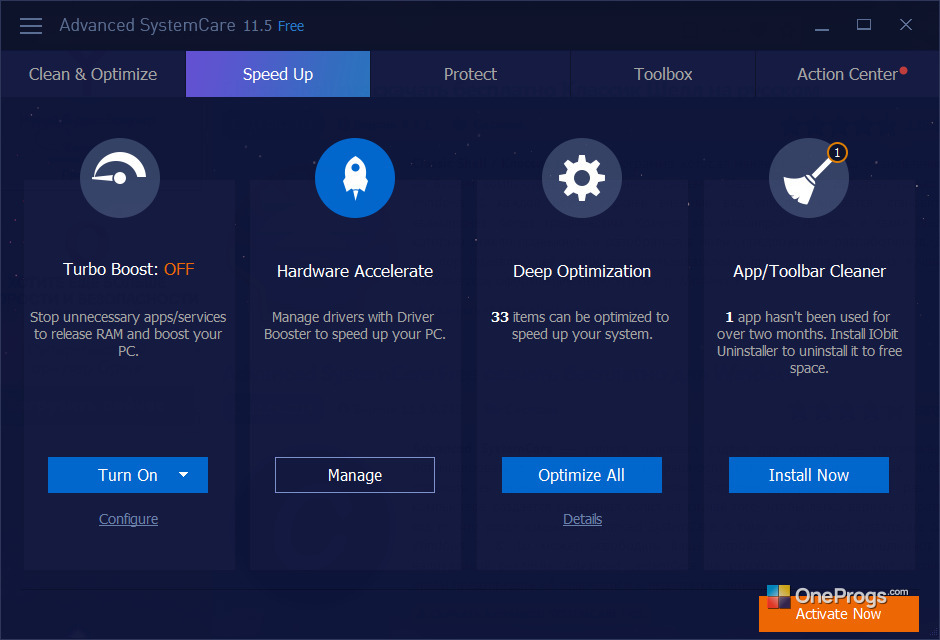Open the Configure link under Turbo Boost
This screenshot has height=640, width=940.
[x=128, y=519]
